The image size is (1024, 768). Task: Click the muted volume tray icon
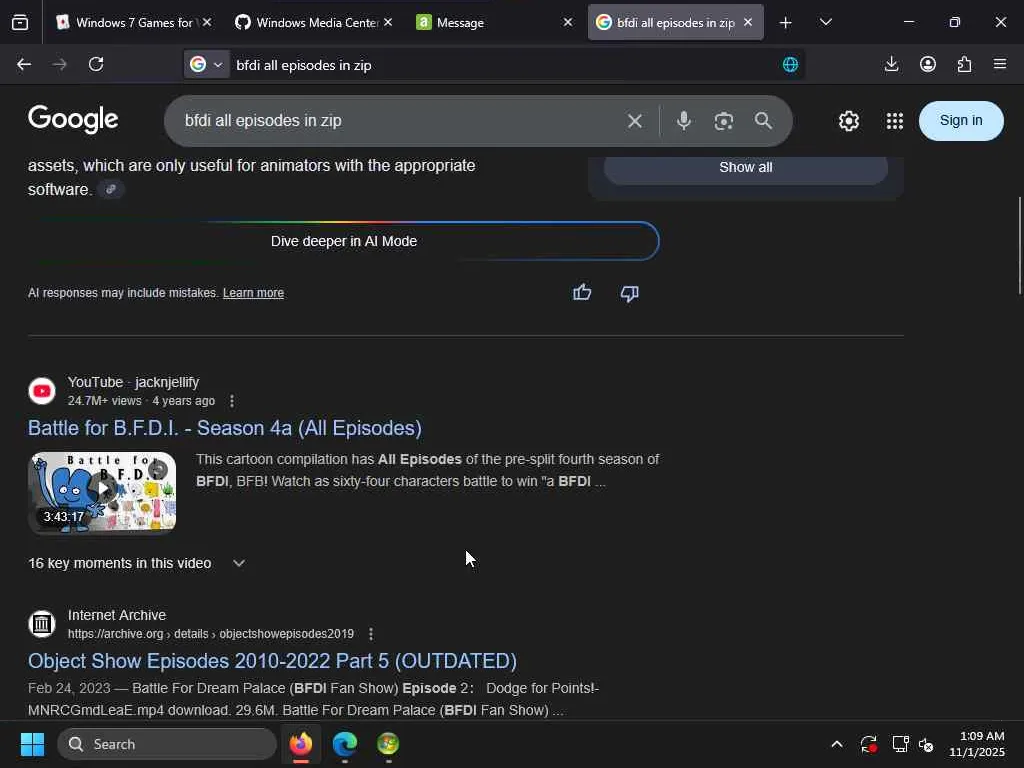(x=926, y=744)
